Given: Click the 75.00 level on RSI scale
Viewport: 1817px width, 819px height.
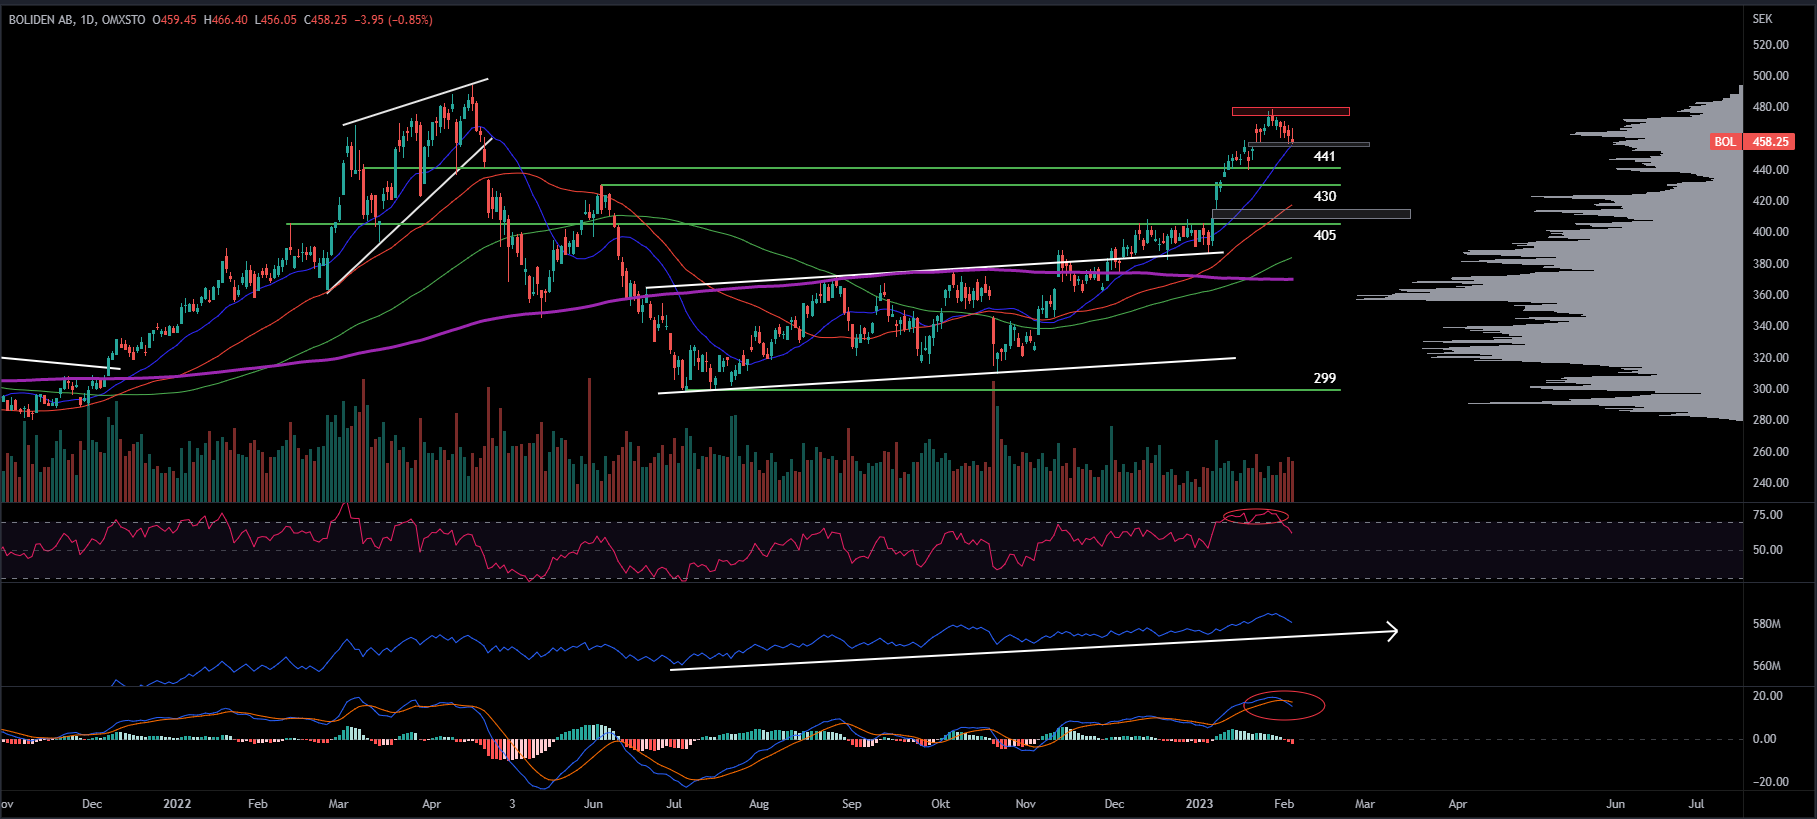Looking at the screenshot, I should coord(1767,515).
